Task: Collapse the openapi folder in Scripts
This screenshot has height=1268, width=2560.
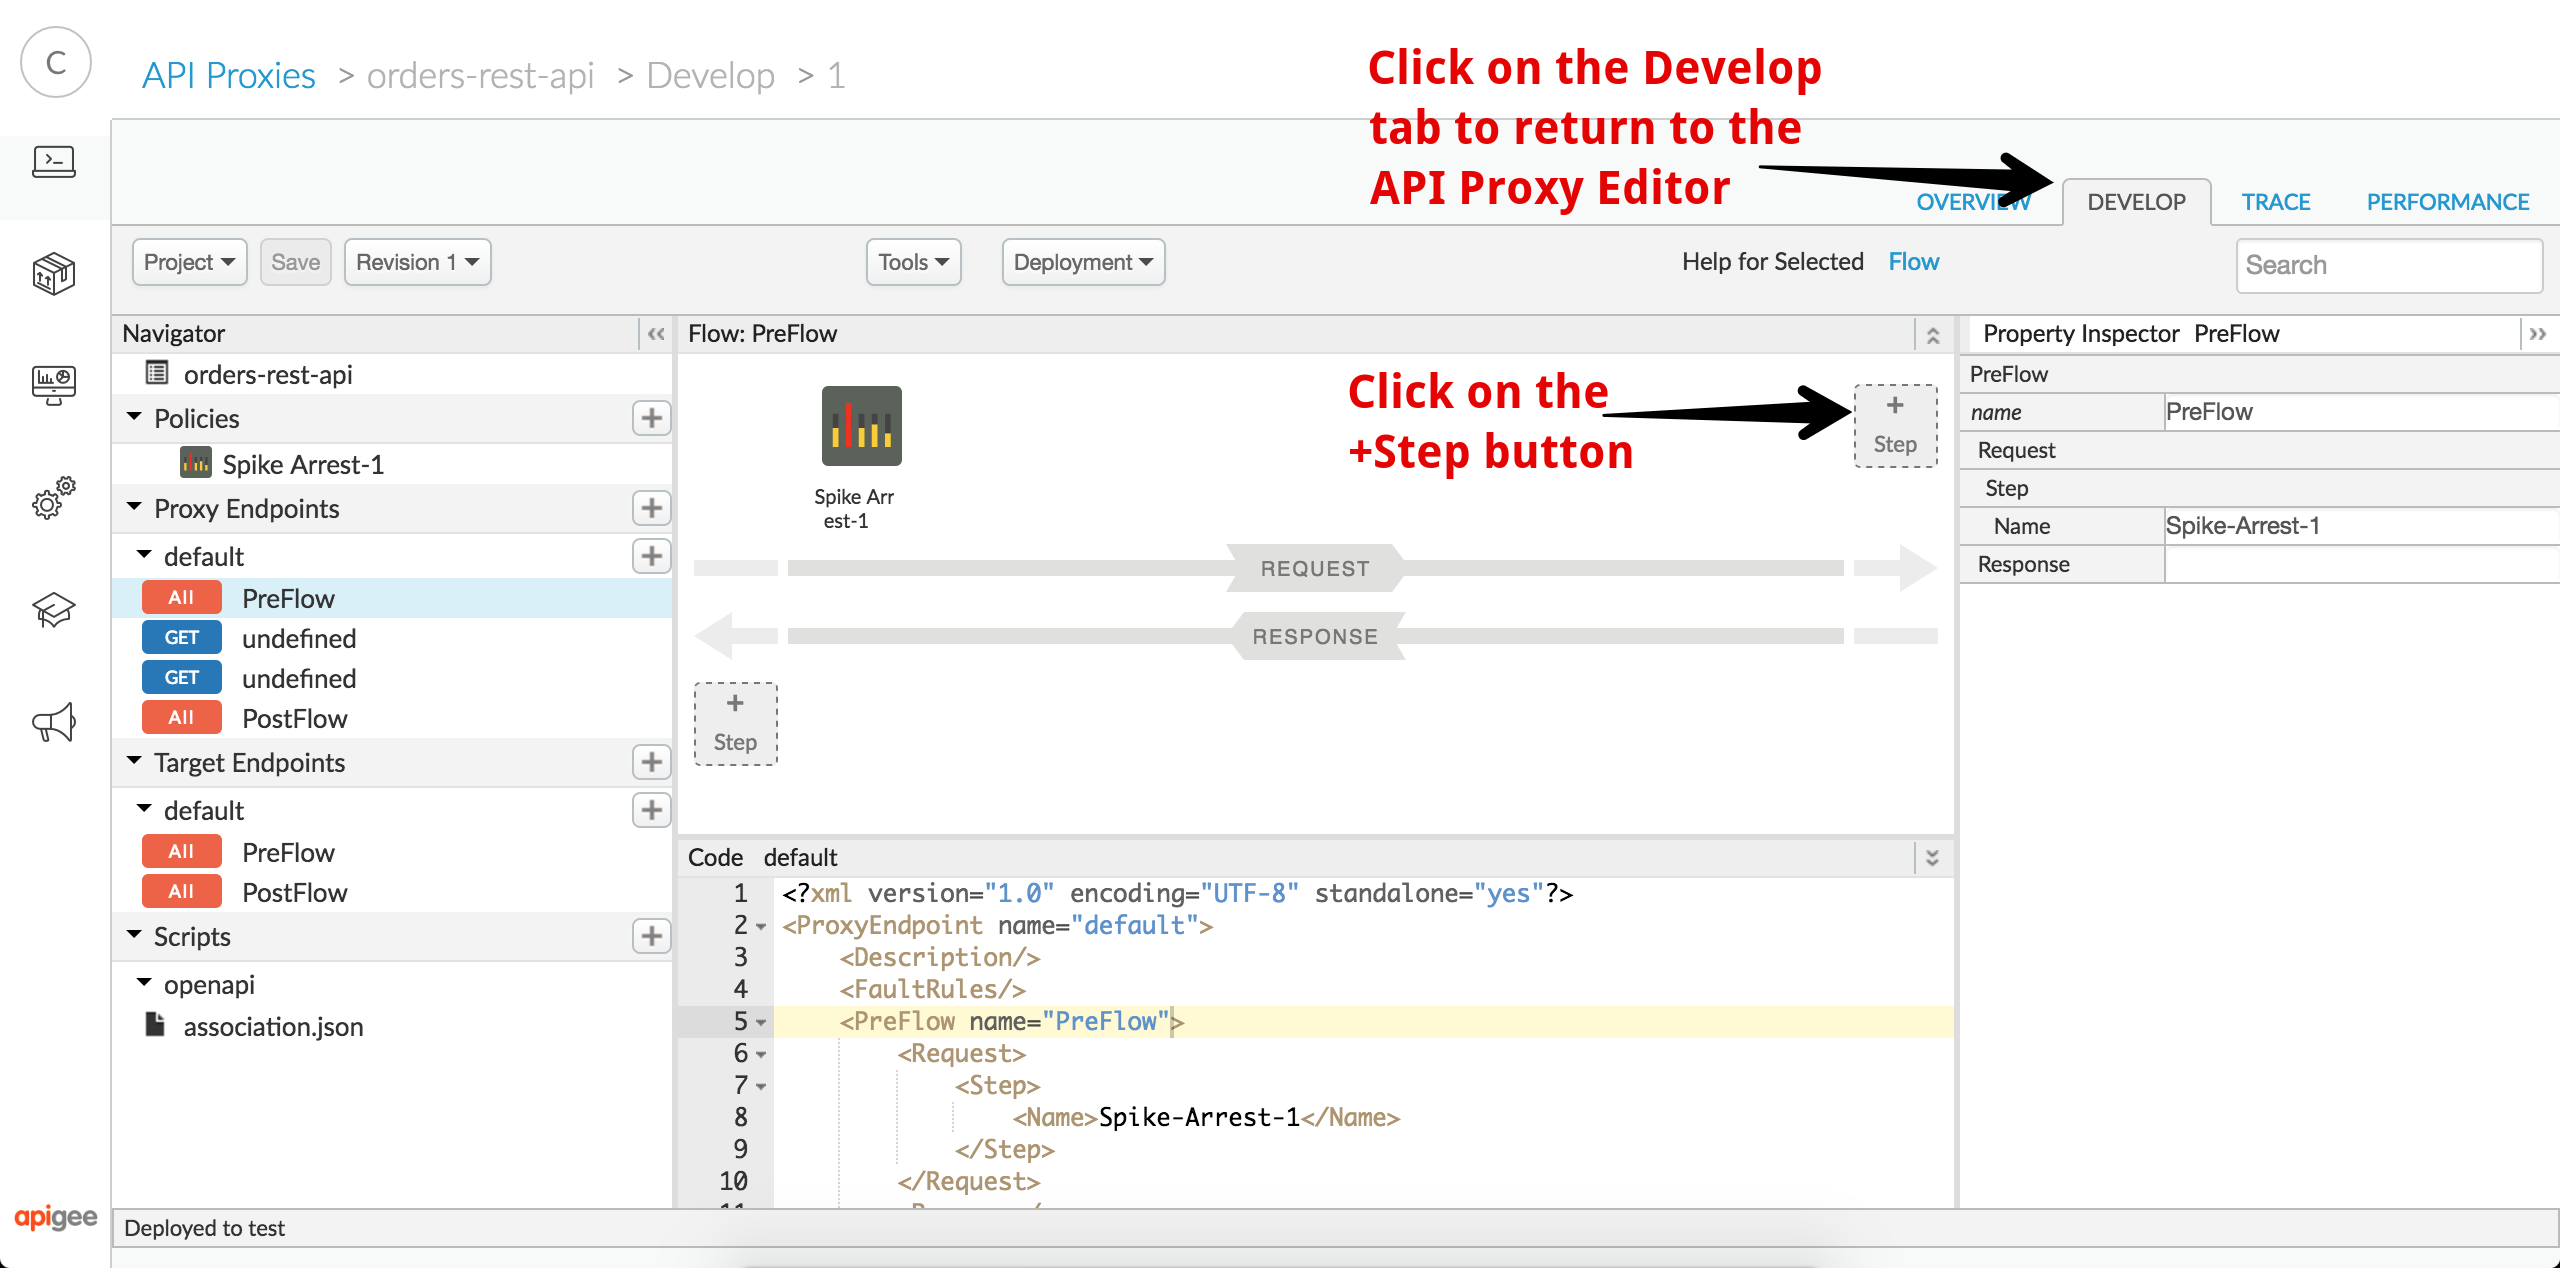Action: click(x=144, y=983)
